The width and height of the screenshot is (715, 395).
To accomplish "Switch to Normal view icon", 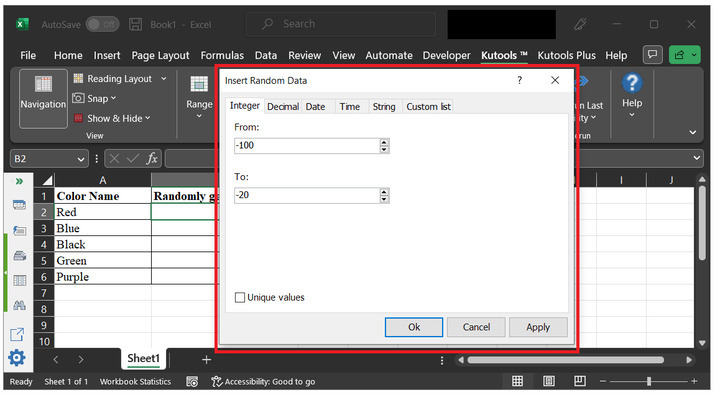I will point(518,381).
